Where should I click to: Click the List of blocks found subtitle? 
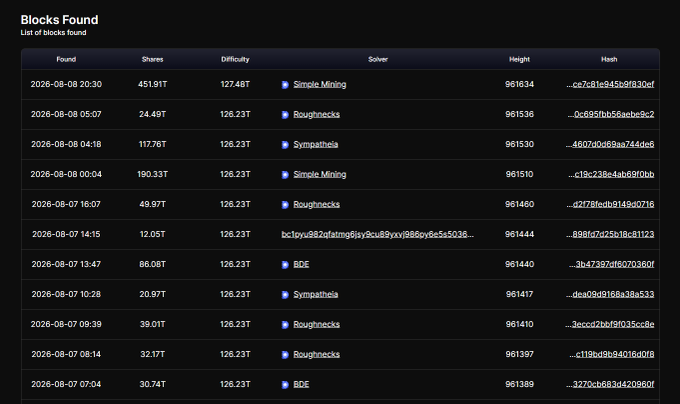[53, 33]
